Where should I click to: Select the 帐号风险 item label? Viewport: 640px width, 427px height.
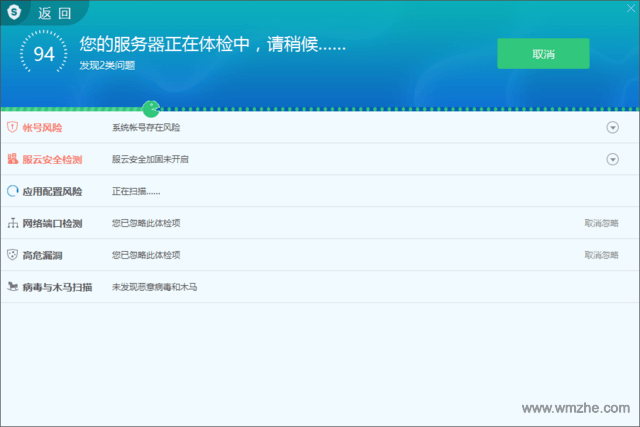(42, 128)
